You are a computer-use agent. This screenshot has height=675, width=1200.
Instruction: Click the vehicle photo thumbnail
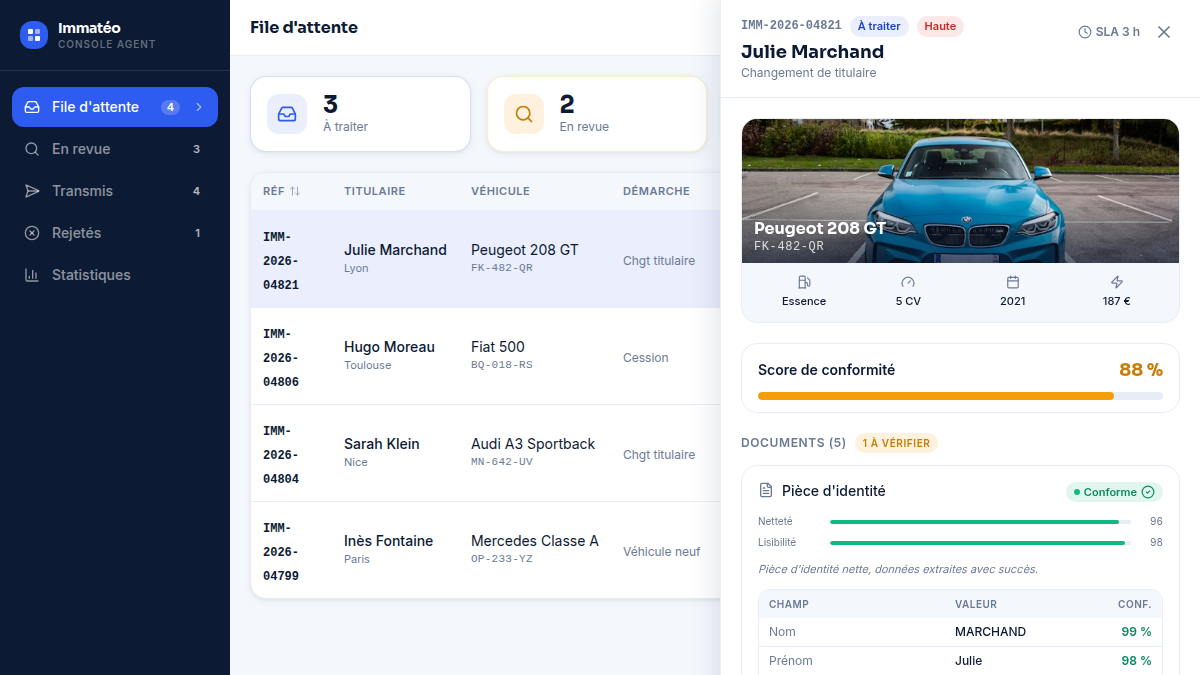click(960, 191)
